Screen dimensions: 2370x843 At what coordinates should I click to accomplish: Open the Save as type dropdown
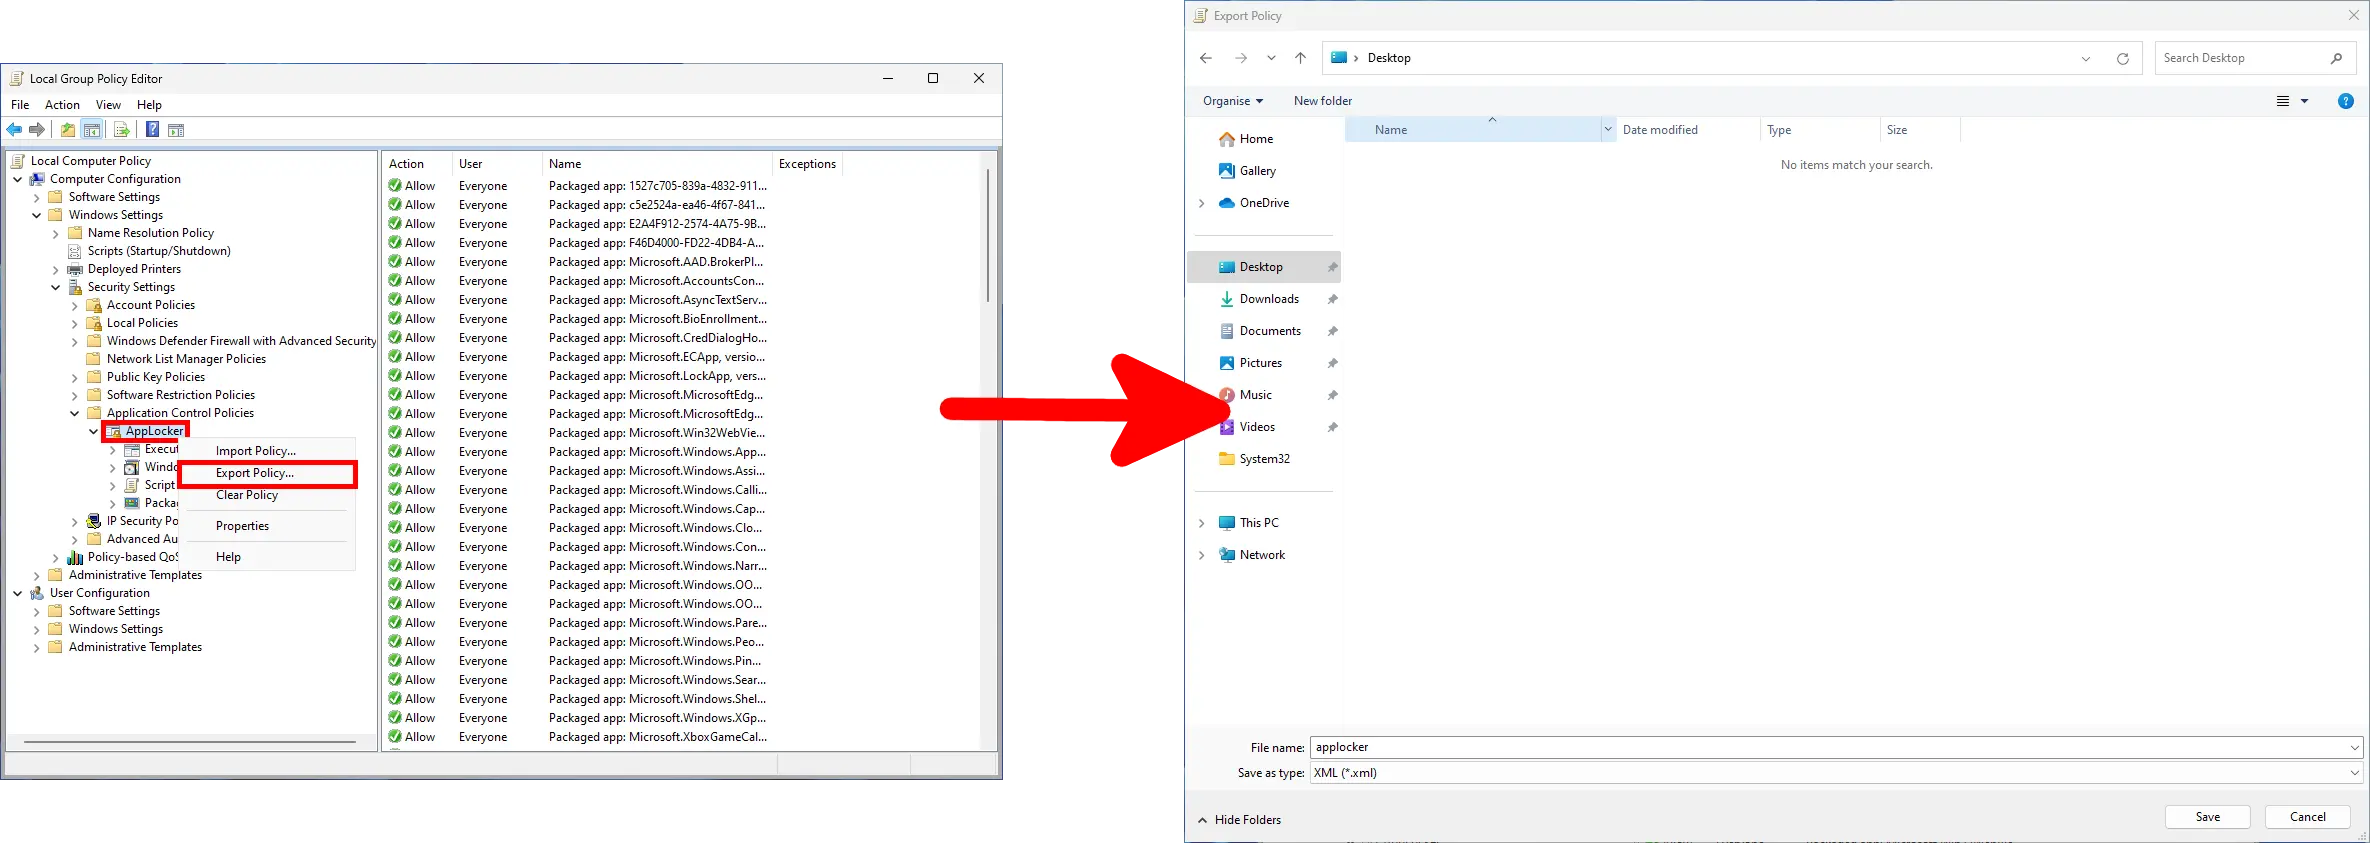coord(2354,773)
